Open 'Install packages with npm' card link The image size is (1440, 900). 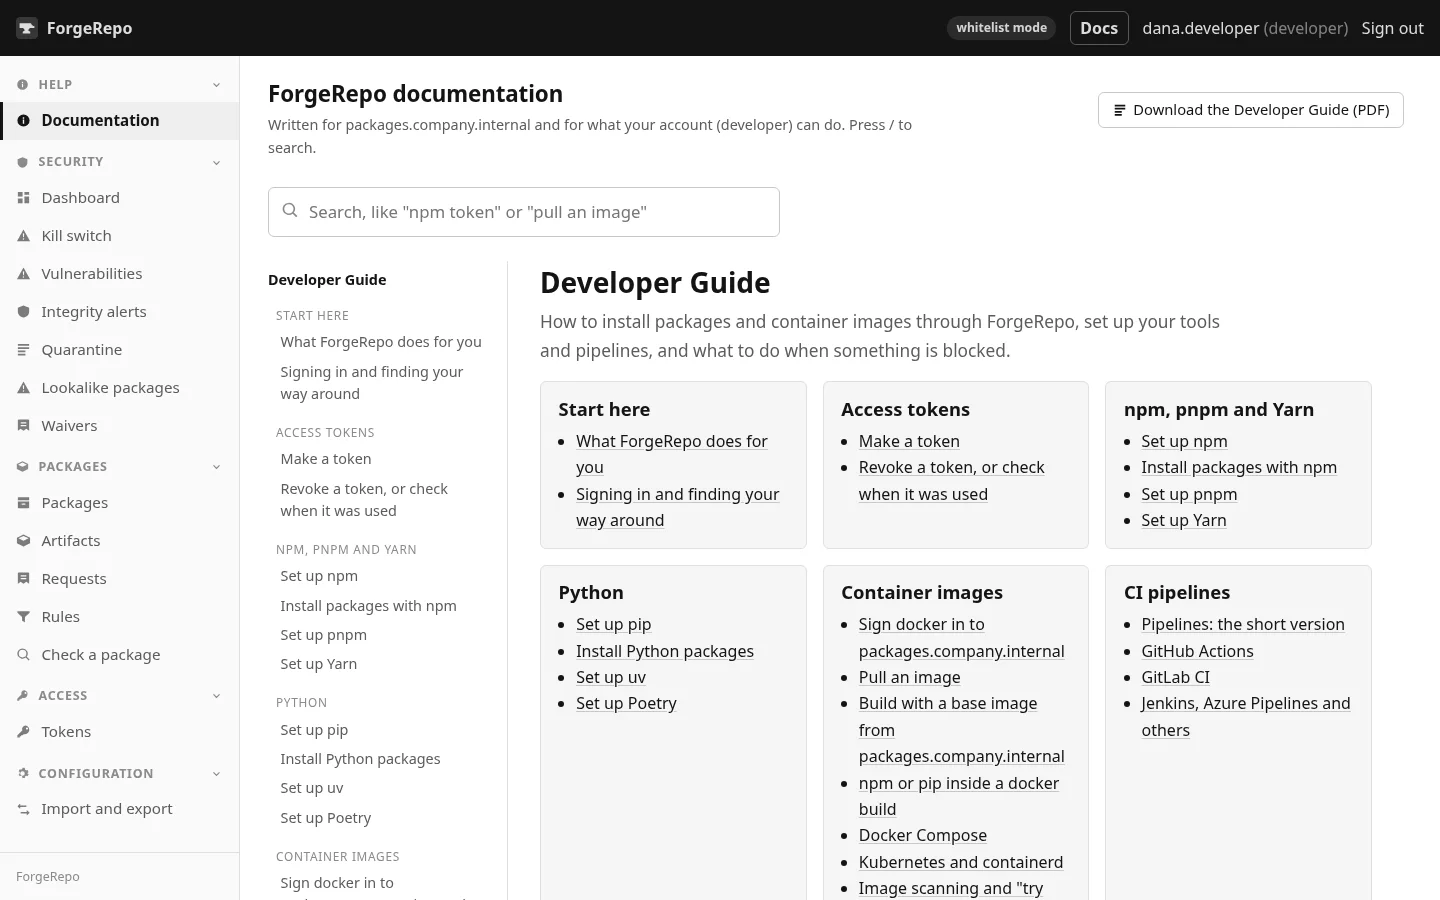point(1239,467)
